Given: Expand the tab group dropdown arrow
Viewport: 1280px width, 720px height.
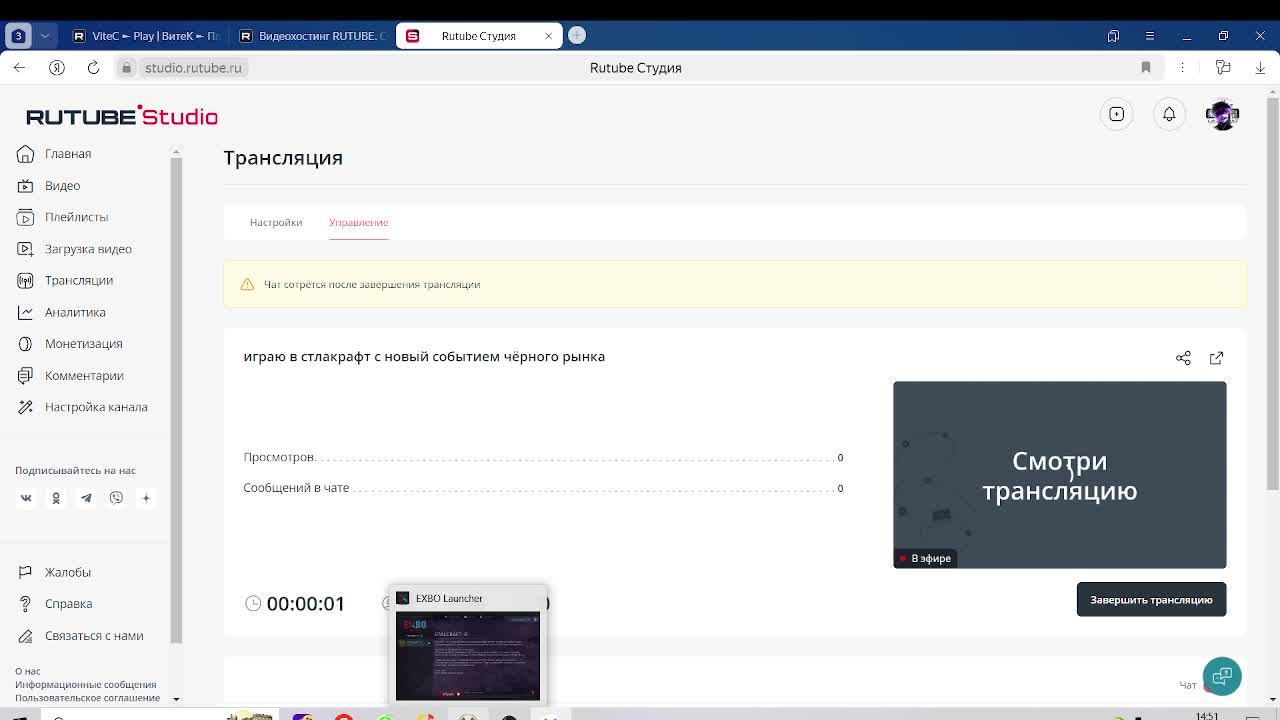Looking at the screenshot, I should tap(44, 36).
